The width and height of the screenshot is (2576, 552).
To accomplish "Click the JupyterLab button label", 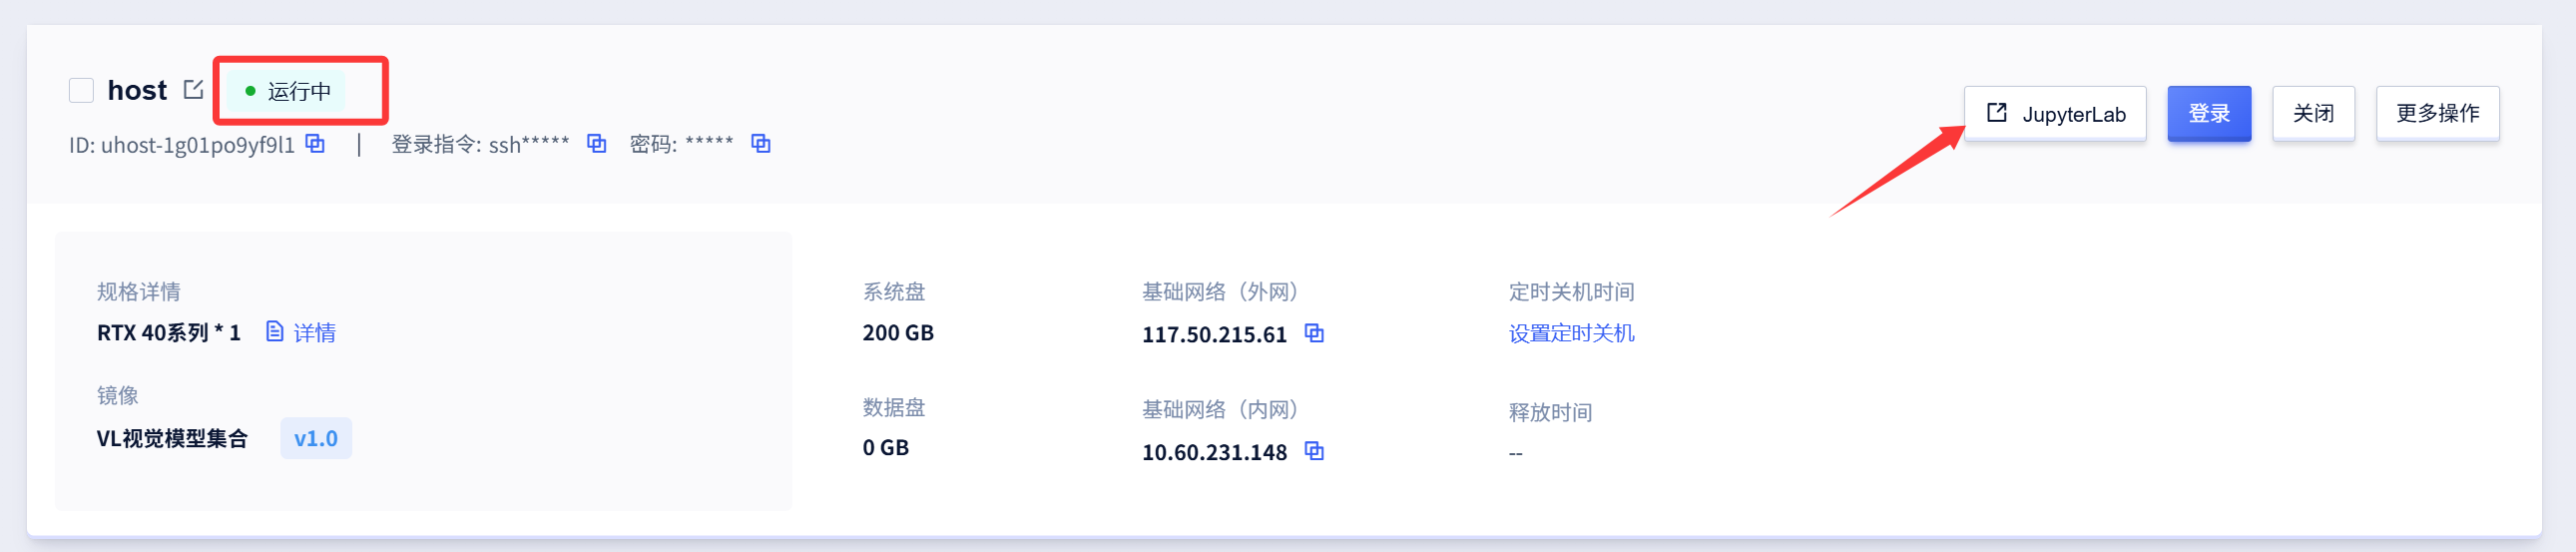I will click(x=2073, y=115).
